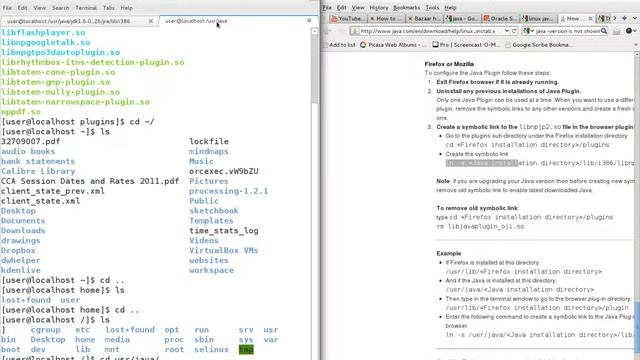Click the site identity icon in URL bar
Image resolution: width=640 pixels, height=360 pixels.
[355, 31]
